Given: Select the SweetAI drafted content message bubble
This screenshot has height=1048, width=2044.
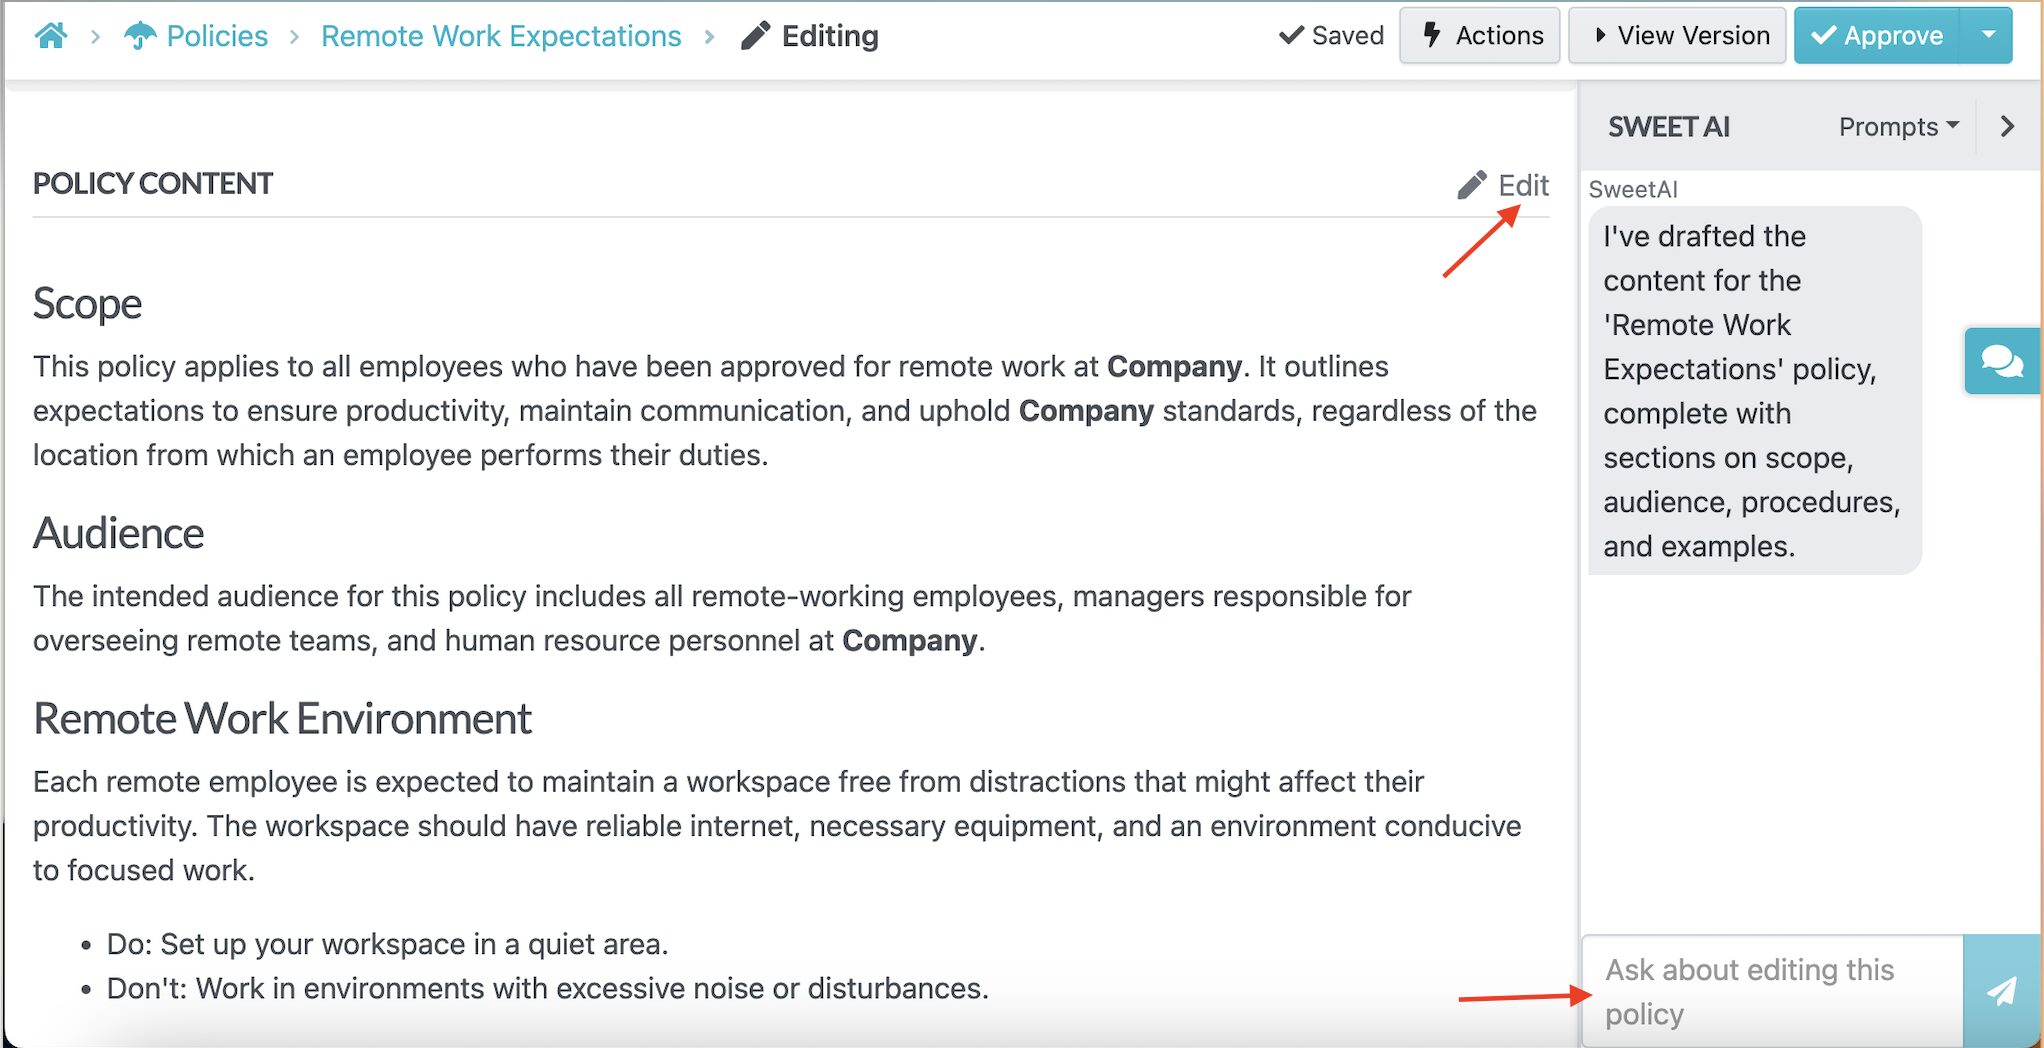Looking at the screenshot, I should point(1753,390).
